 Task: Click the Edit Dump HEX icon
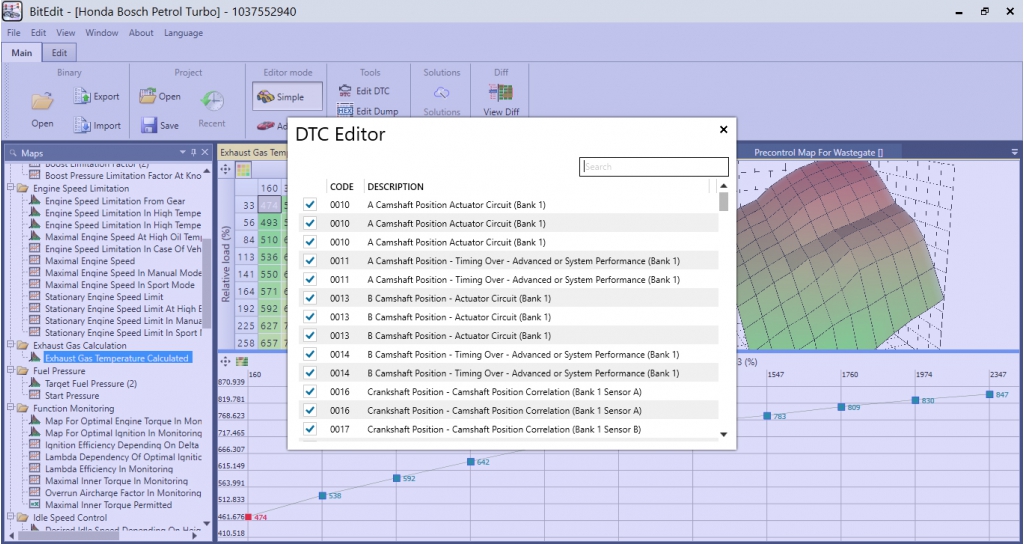[345, 111]
